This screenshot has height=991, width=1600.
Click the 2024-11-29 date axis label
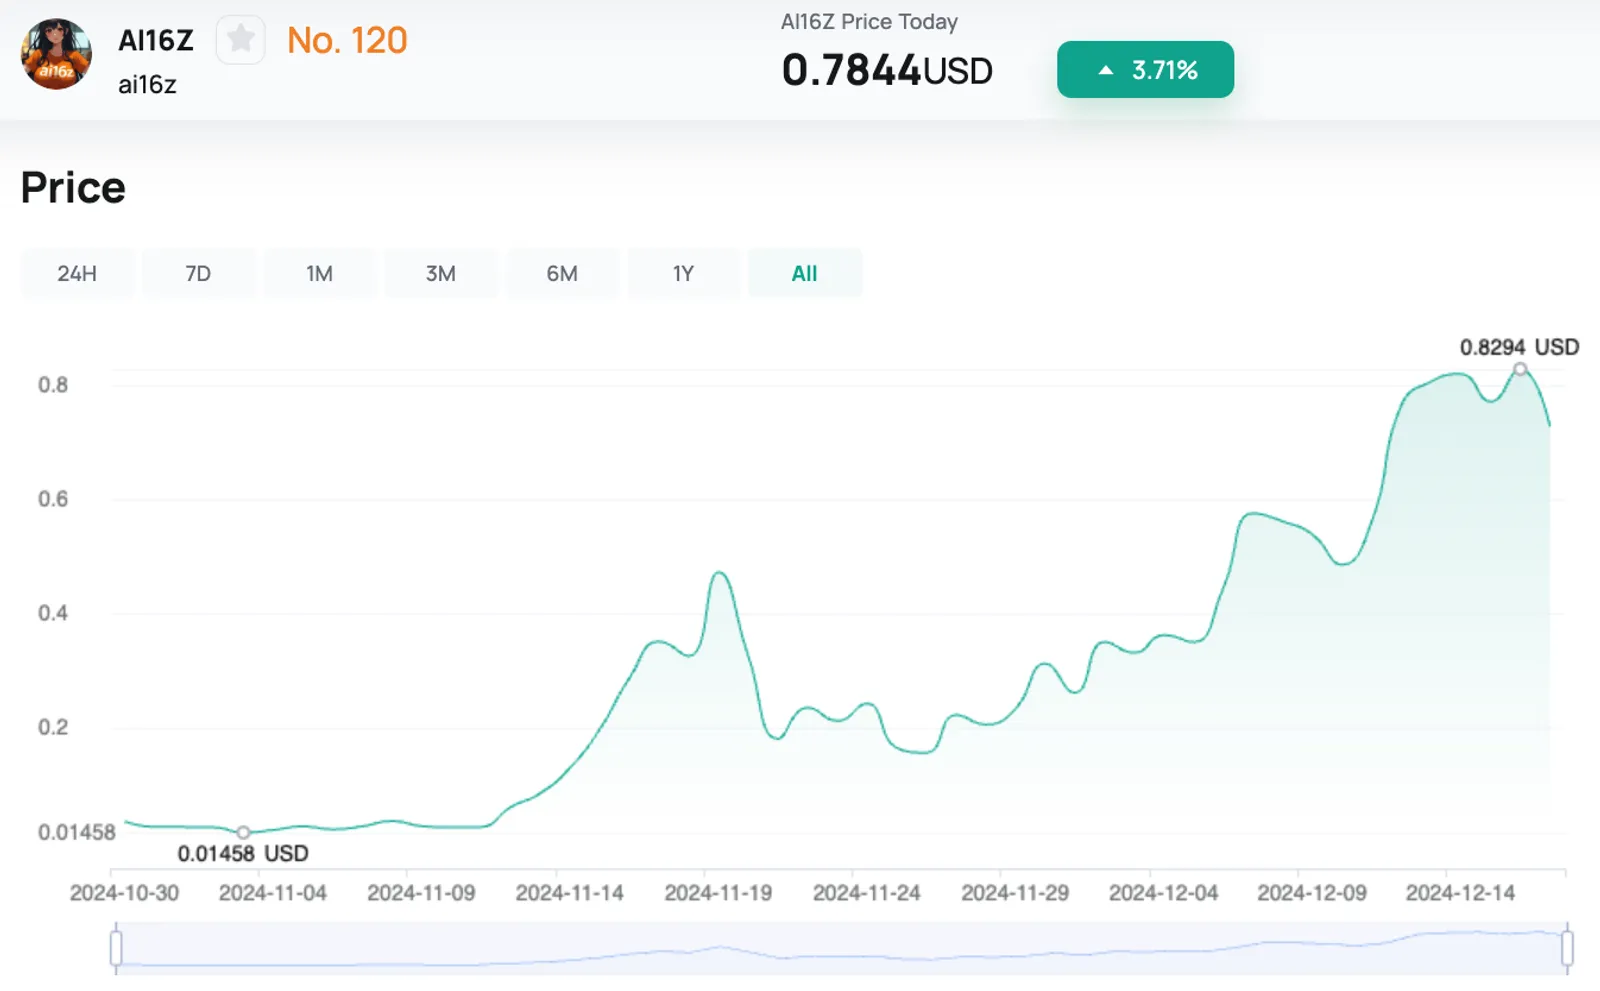click(x=1015, y=893)
